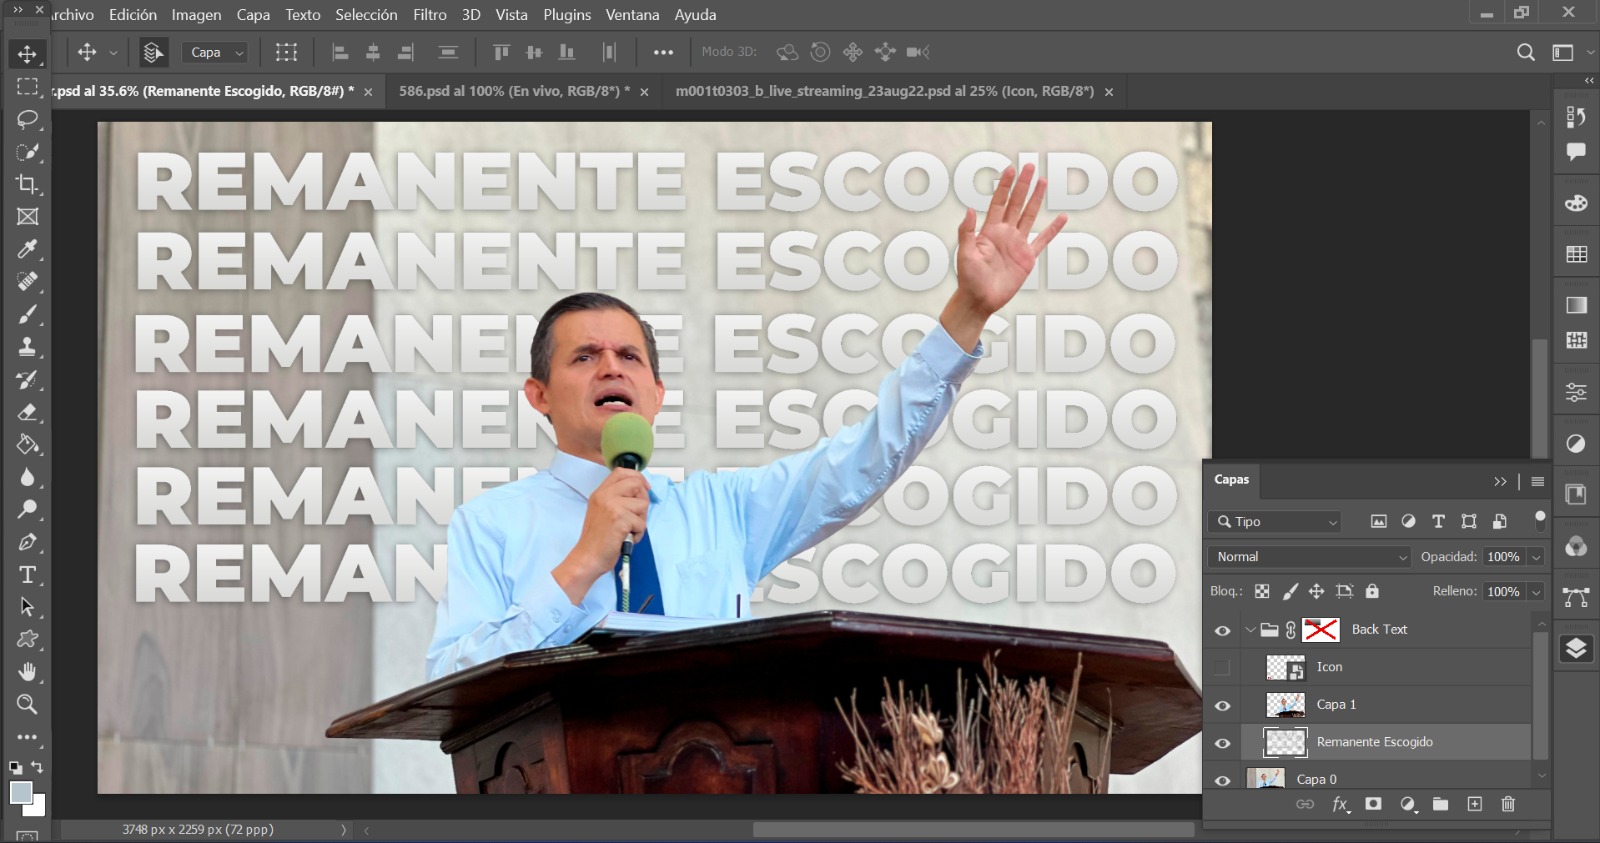Open the Filtro menu

pos(430,15)
